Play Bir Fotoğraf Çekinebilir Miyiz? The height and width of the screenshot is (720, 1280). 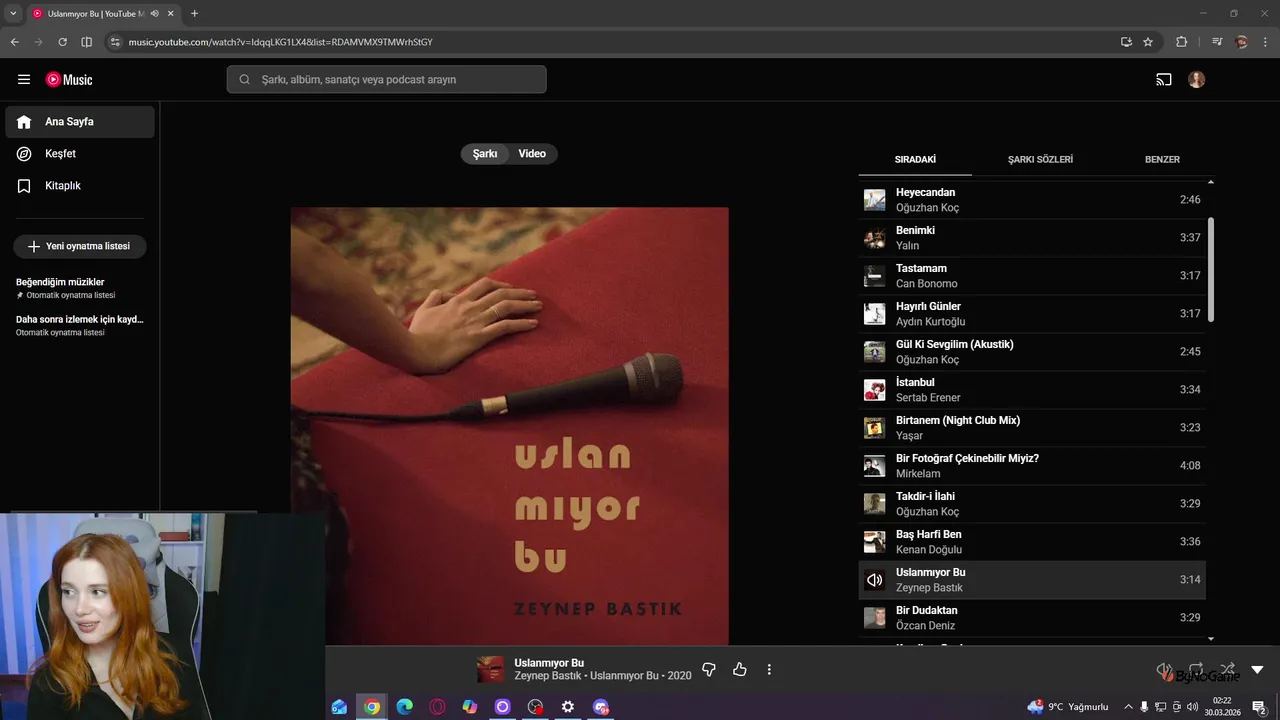pos(1032,466)
